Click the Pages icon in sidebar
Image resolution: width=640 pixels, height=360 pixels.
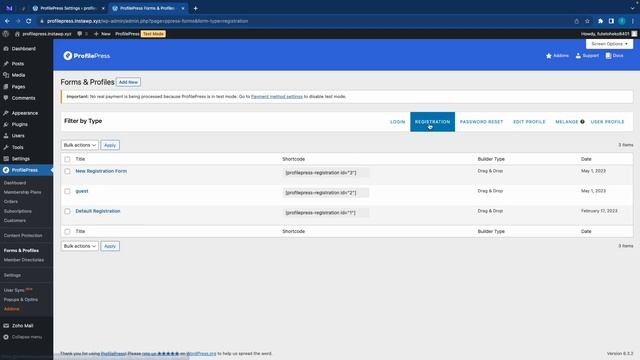pos(6,87)
